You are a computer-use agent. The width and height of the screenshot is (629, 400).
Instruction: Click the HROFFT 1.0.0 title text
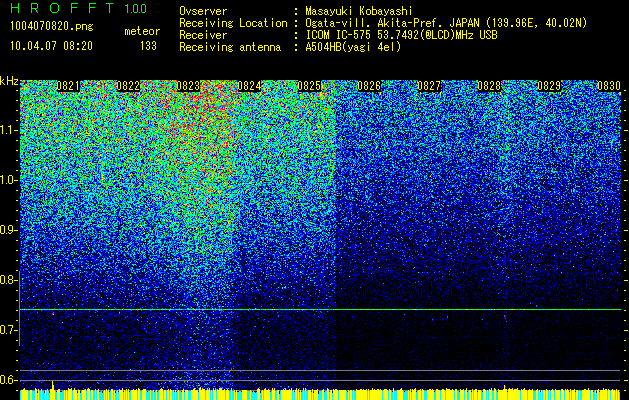coord(79,8)
